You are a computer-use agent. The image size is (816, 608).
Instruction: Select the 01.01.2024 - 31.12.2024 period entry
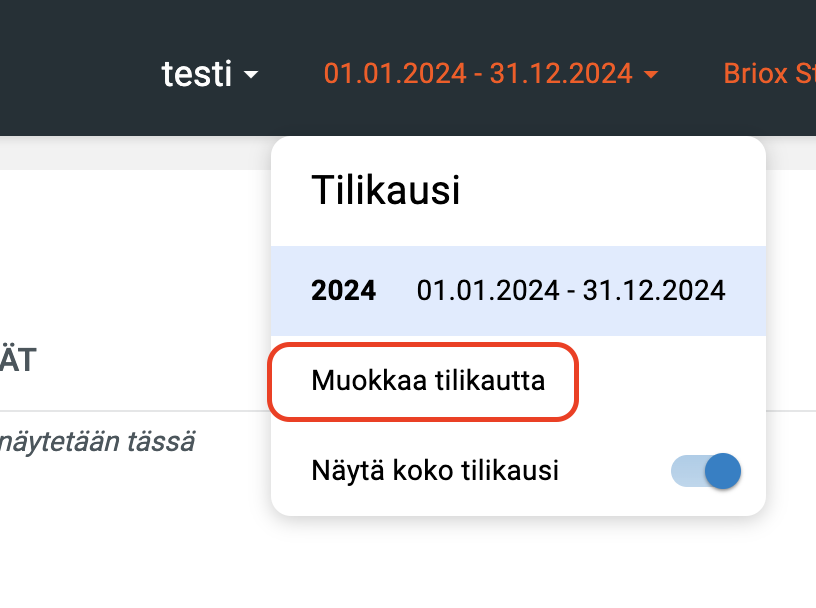click(x=570, y=290)
